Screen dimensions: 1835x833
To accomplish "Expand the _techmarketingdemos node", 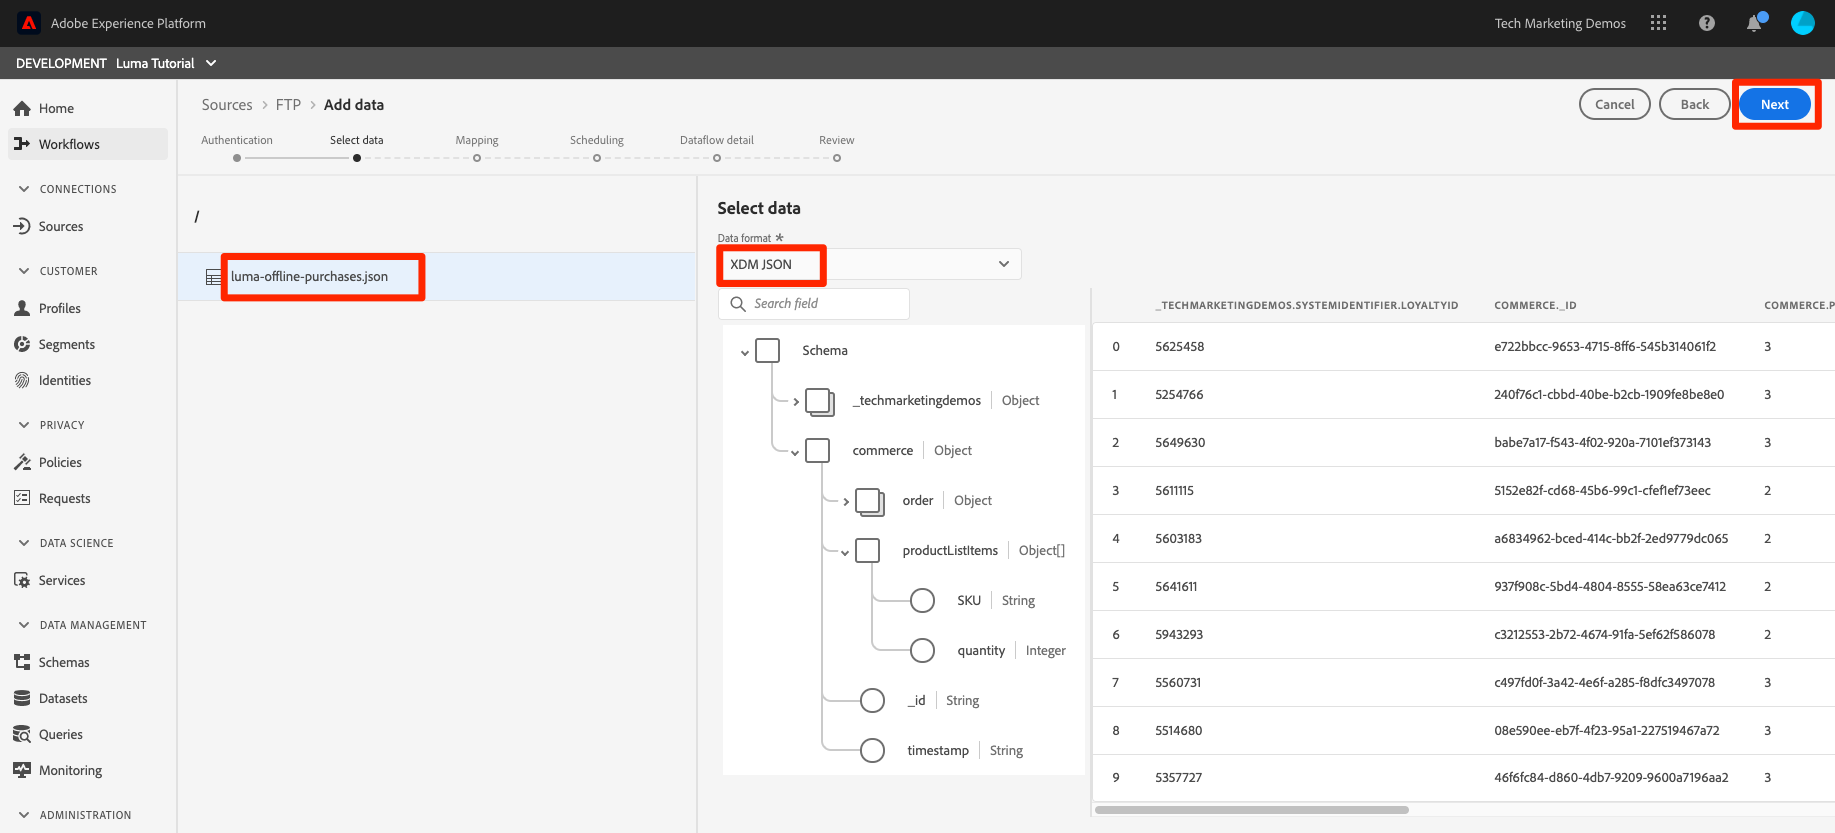I will tap(796, 402).
